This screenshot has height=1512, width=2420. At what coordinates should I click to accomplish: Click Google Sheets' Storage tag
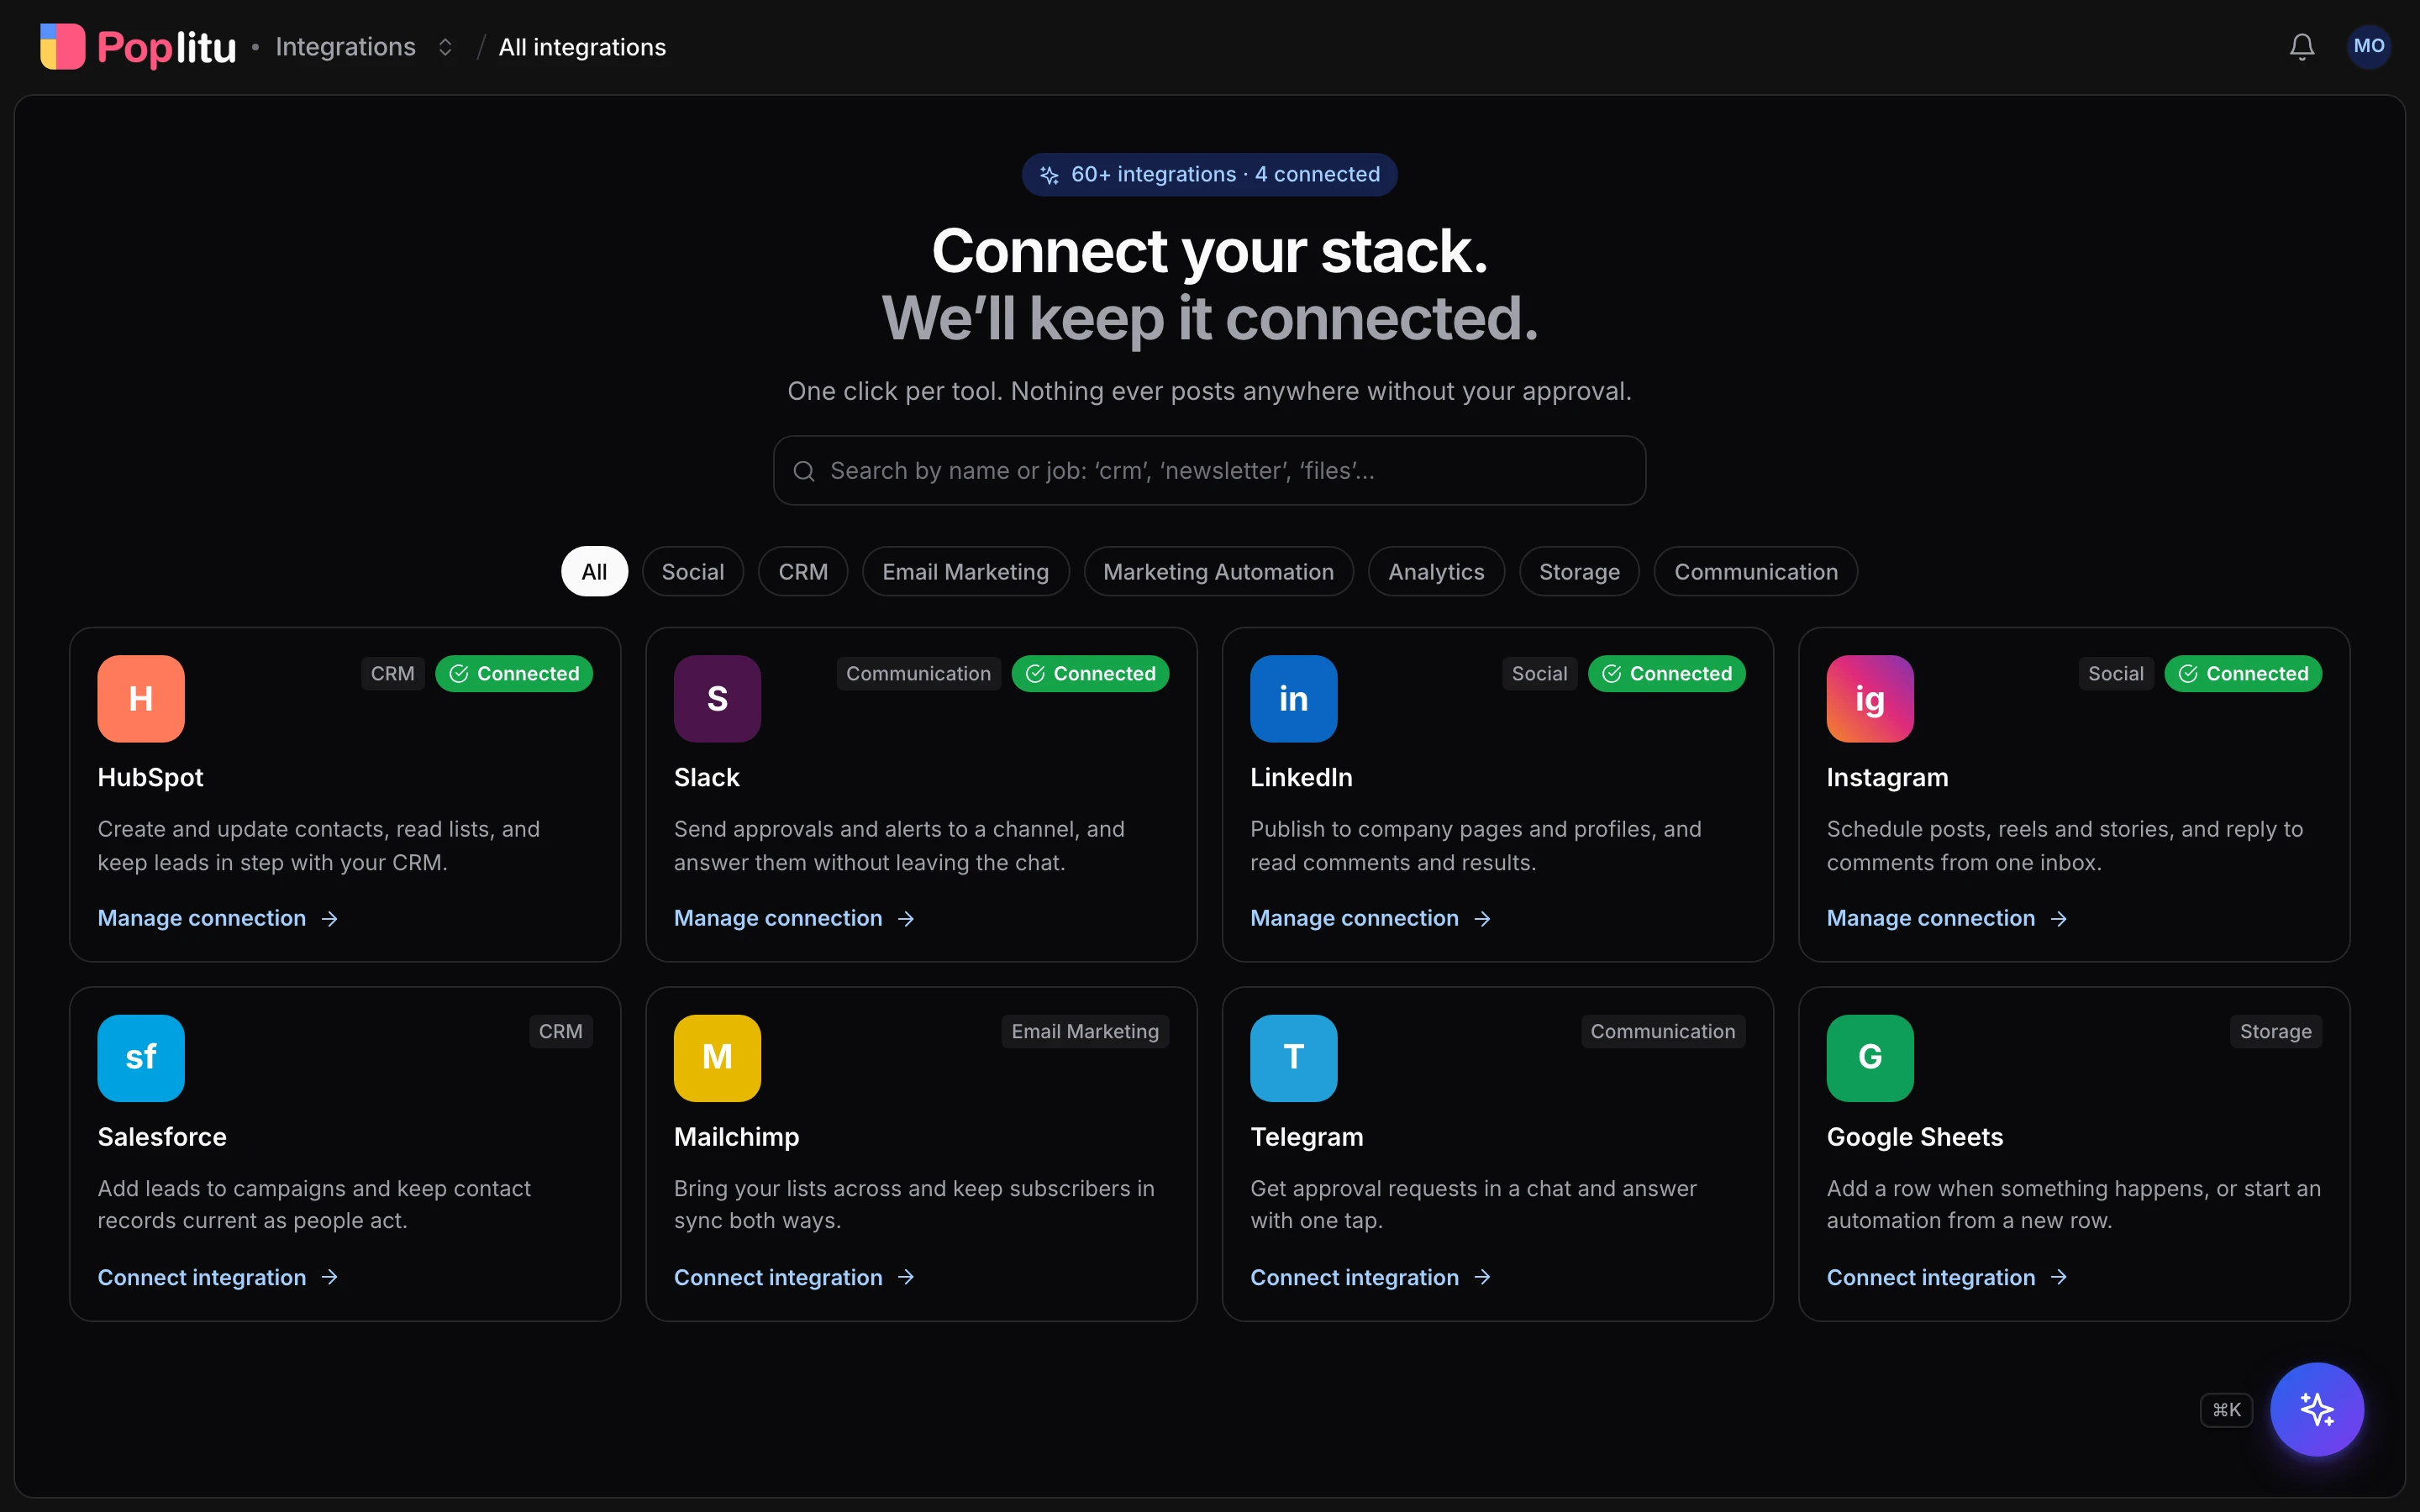coord(2275,1031)
